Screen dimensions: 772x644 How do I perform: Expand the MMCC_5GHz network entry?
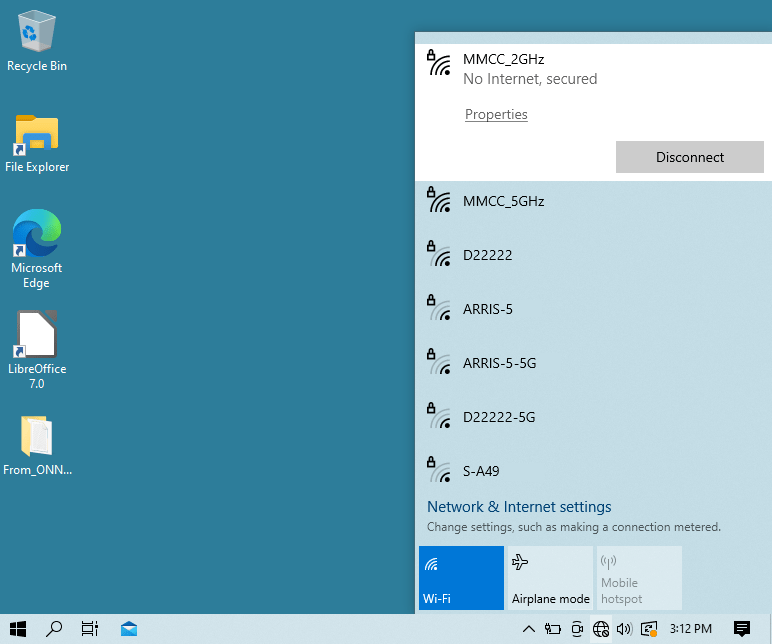click(x=592, y=201)
